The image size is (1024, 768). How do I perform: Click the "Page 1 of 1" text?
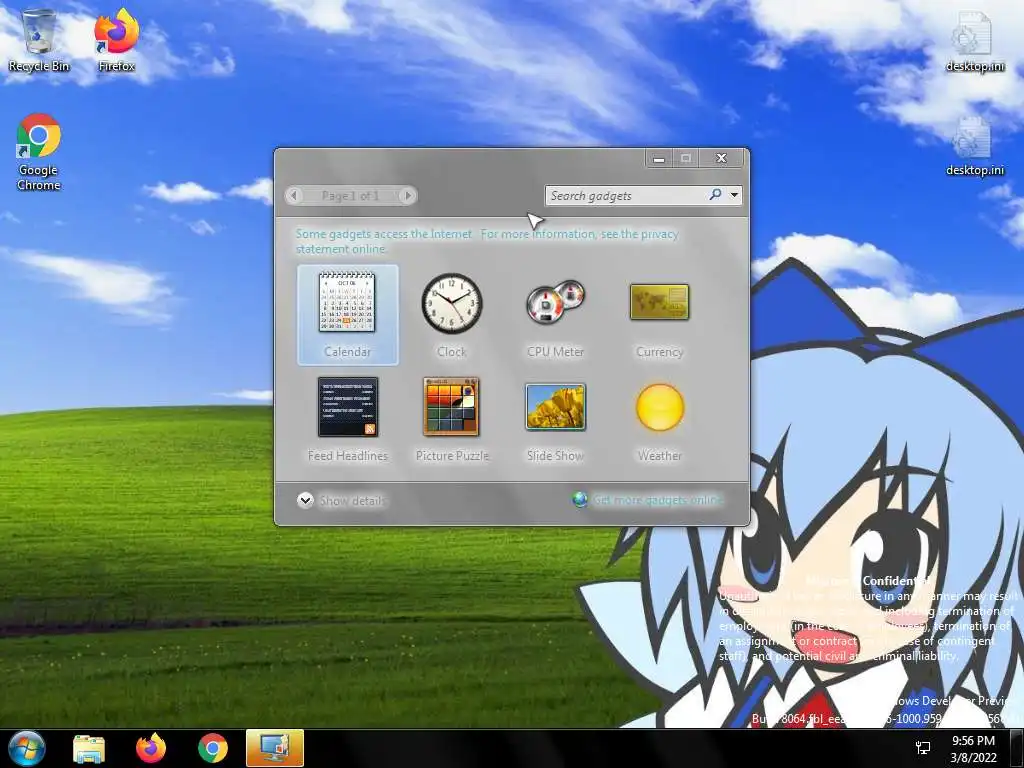pyautogui.click(x=350, y=195)
